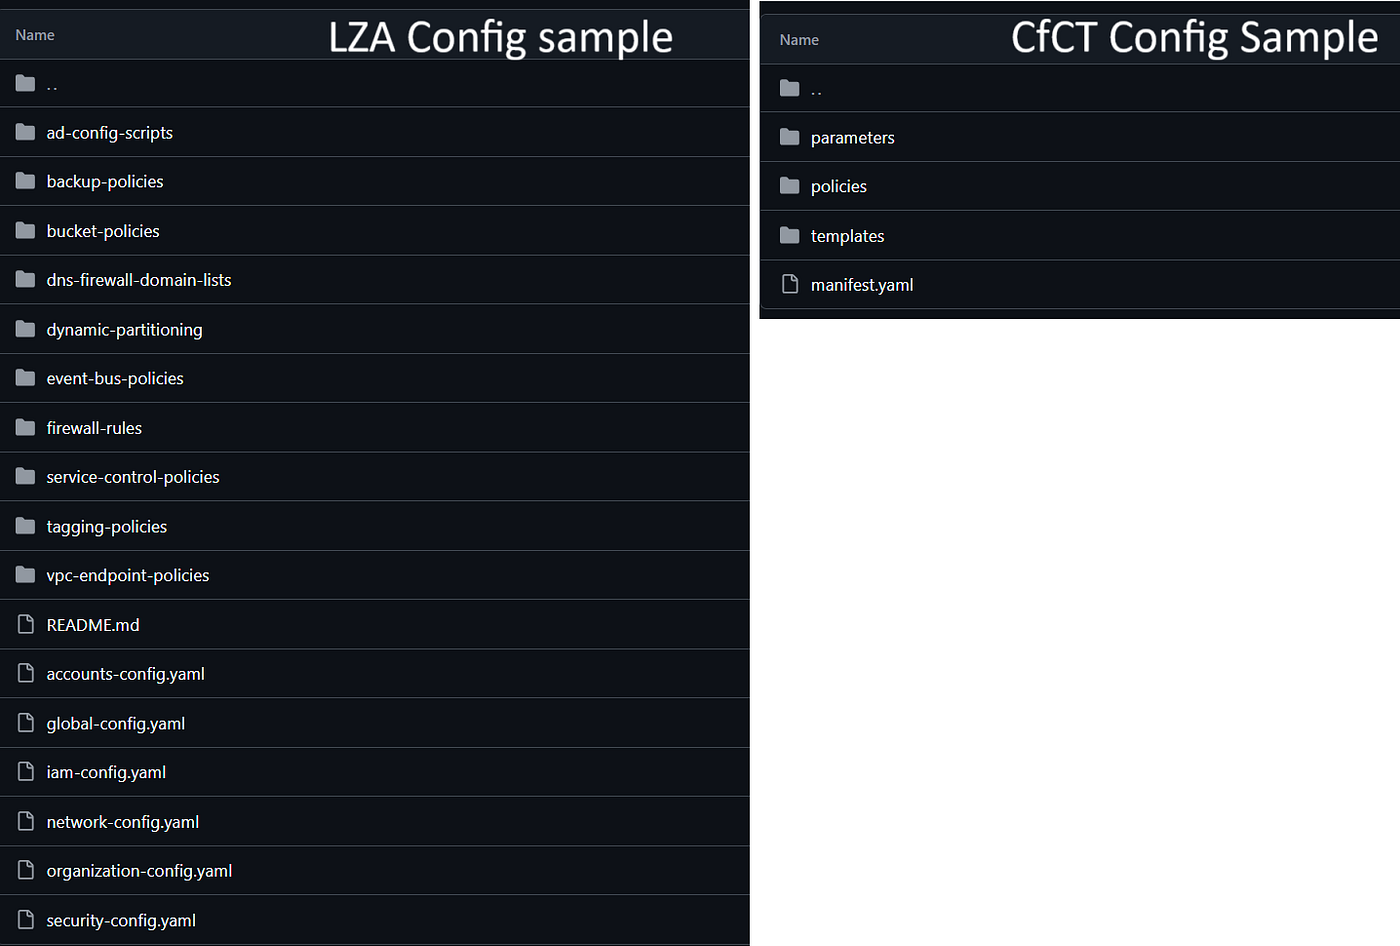1400x946 pixels.
Task: Click the templates folder icon
Action: [790, 235]
